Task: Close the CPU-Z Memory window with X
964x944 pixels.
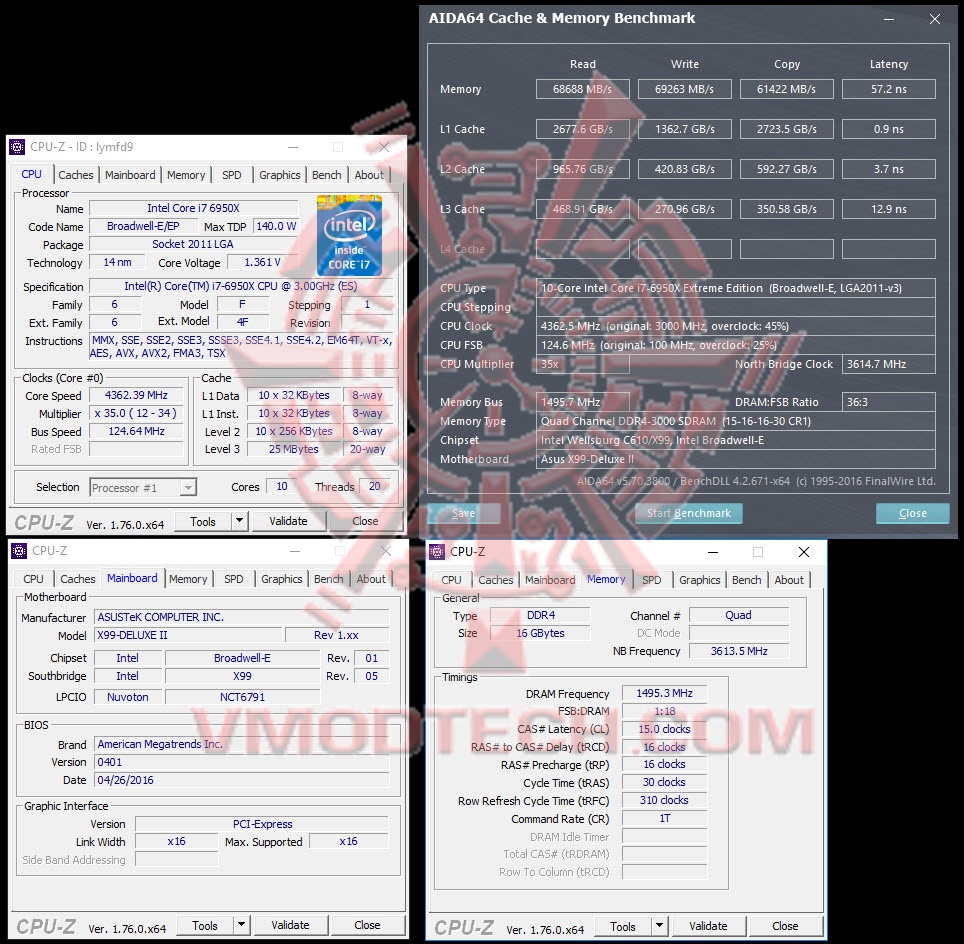Action: point(804,552)
